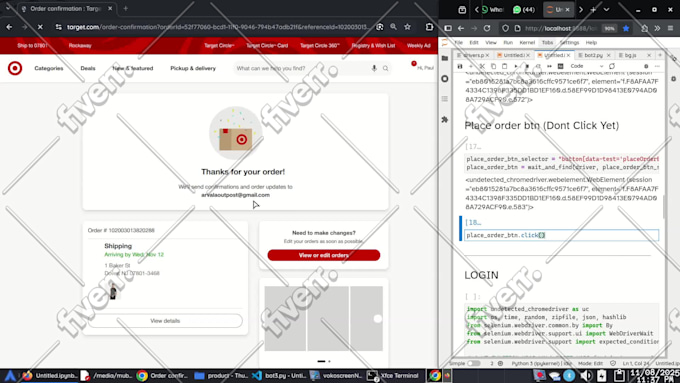
Task: Open Firefox new tab with plus icon
Action: [x=593, y=10]
